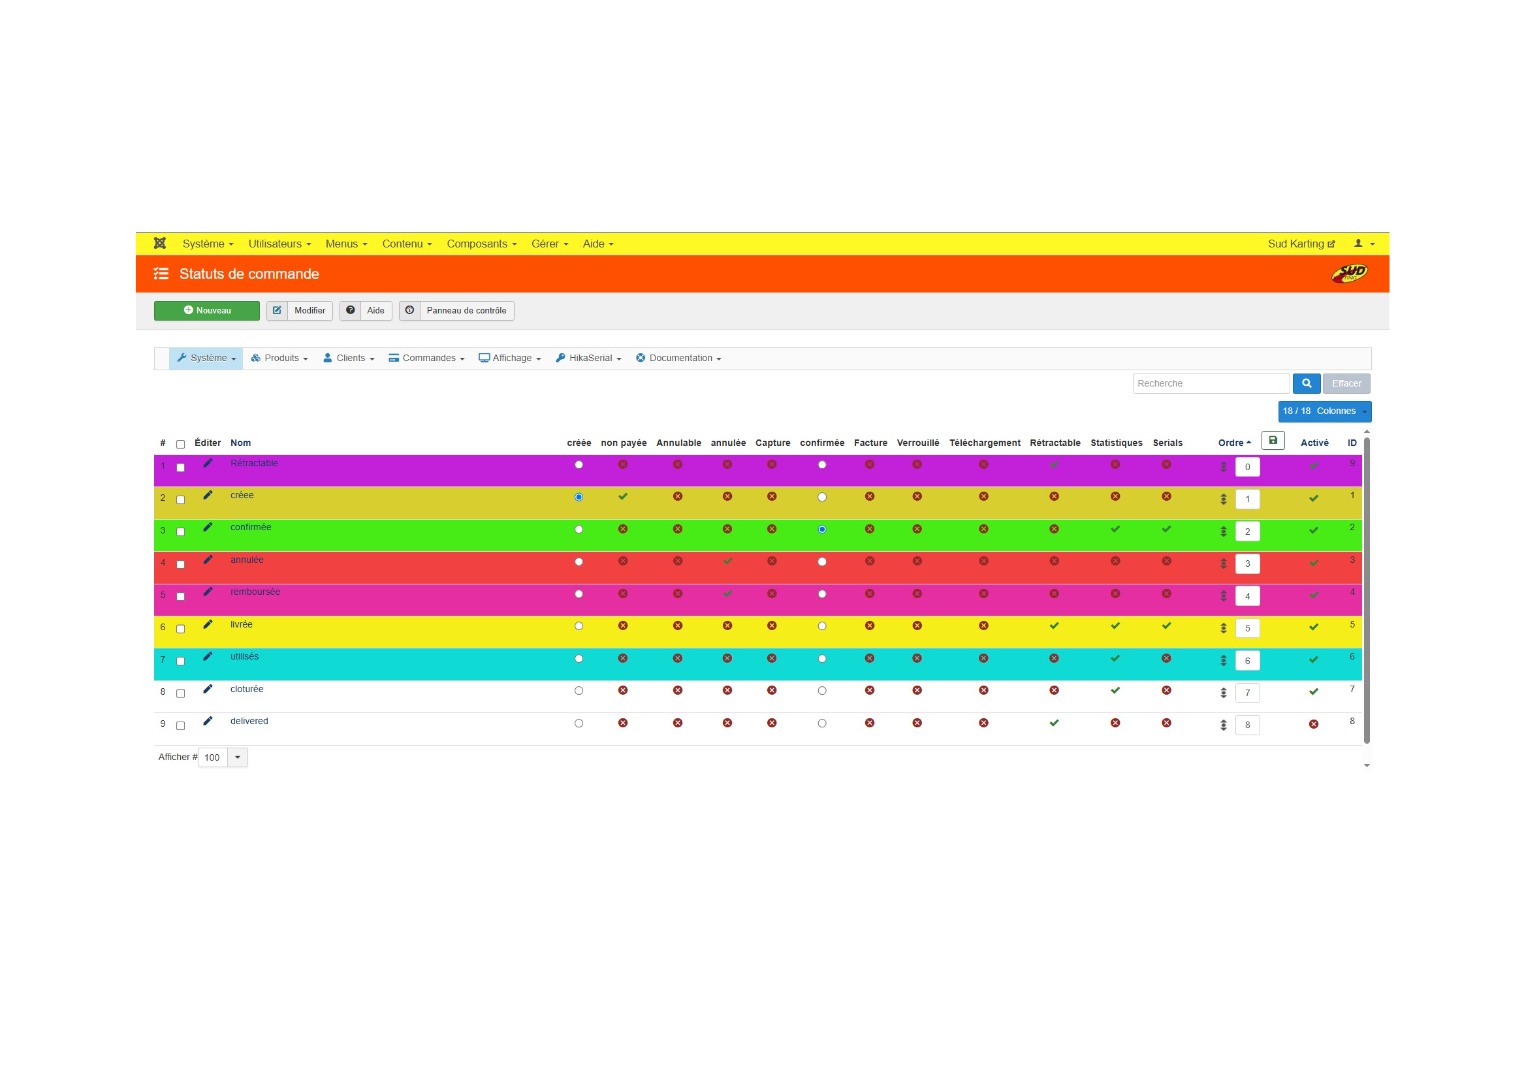Screen dimensions: 1527x1080
Task: Check the box for the delivered row
Action: pyautogui.click(x=181, y=726)
